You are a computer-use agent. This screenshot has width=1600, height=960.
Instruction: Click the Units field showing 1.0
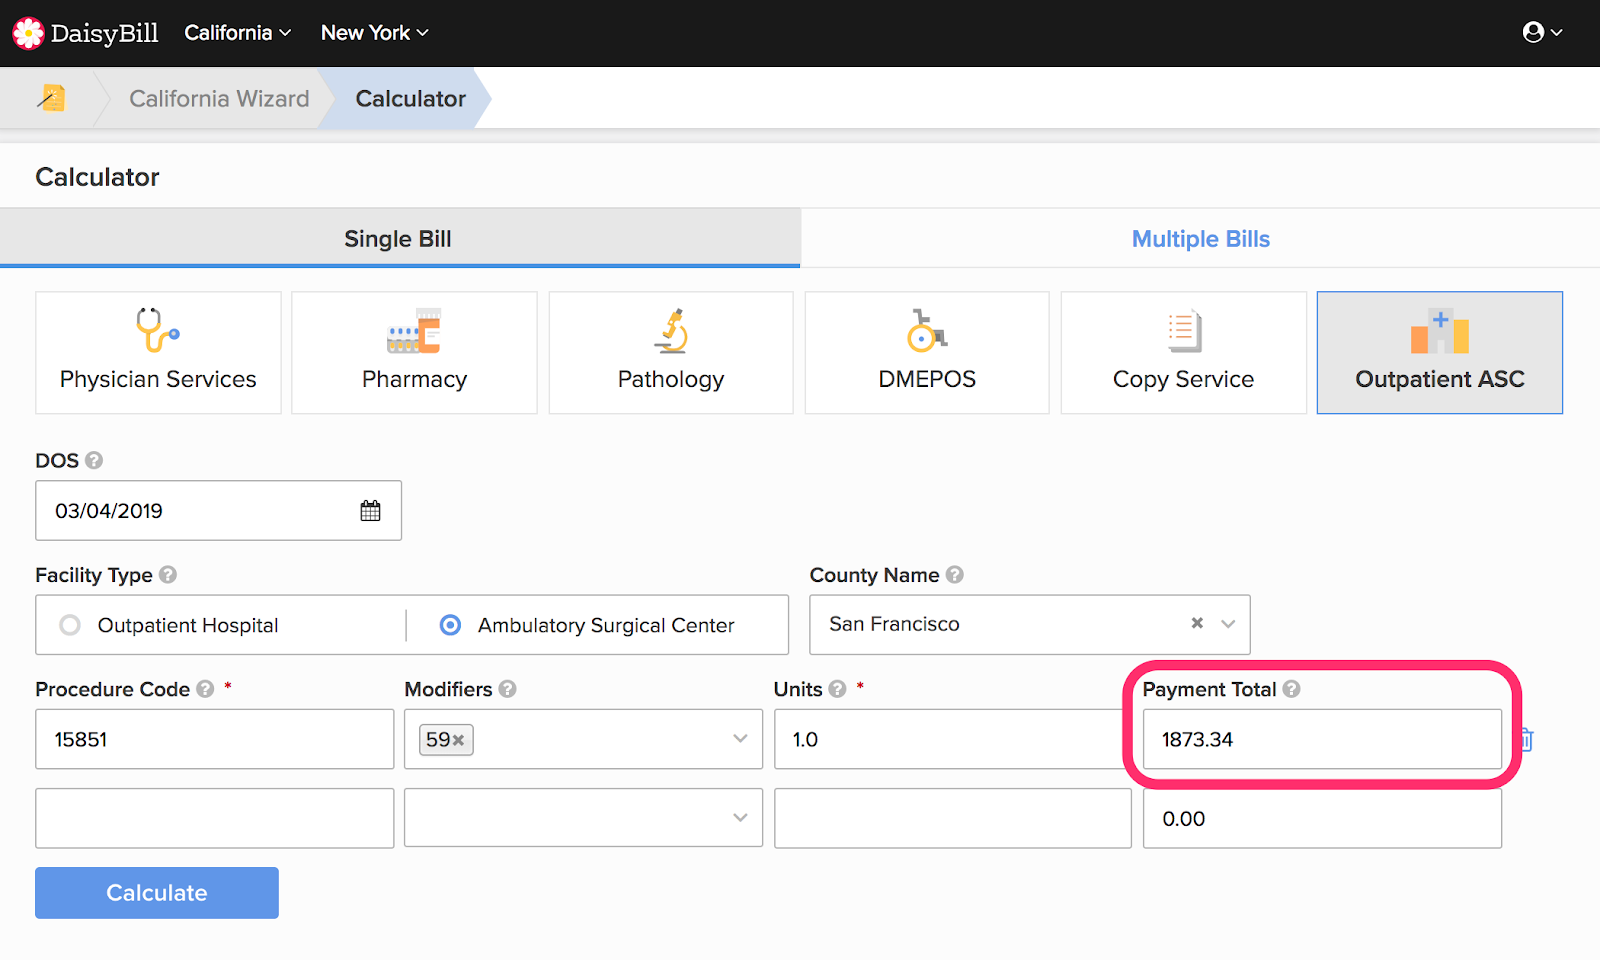tap(952, 739)
